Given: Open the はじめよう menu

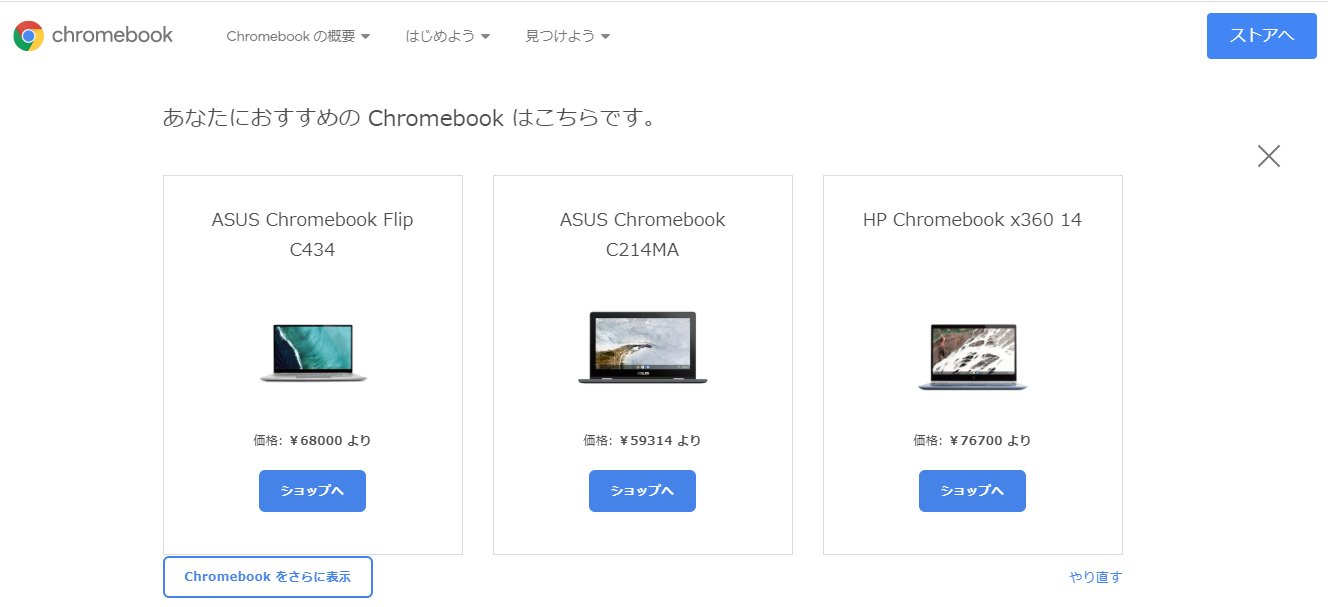Looking at the screenshot, I should coord(440,36).
